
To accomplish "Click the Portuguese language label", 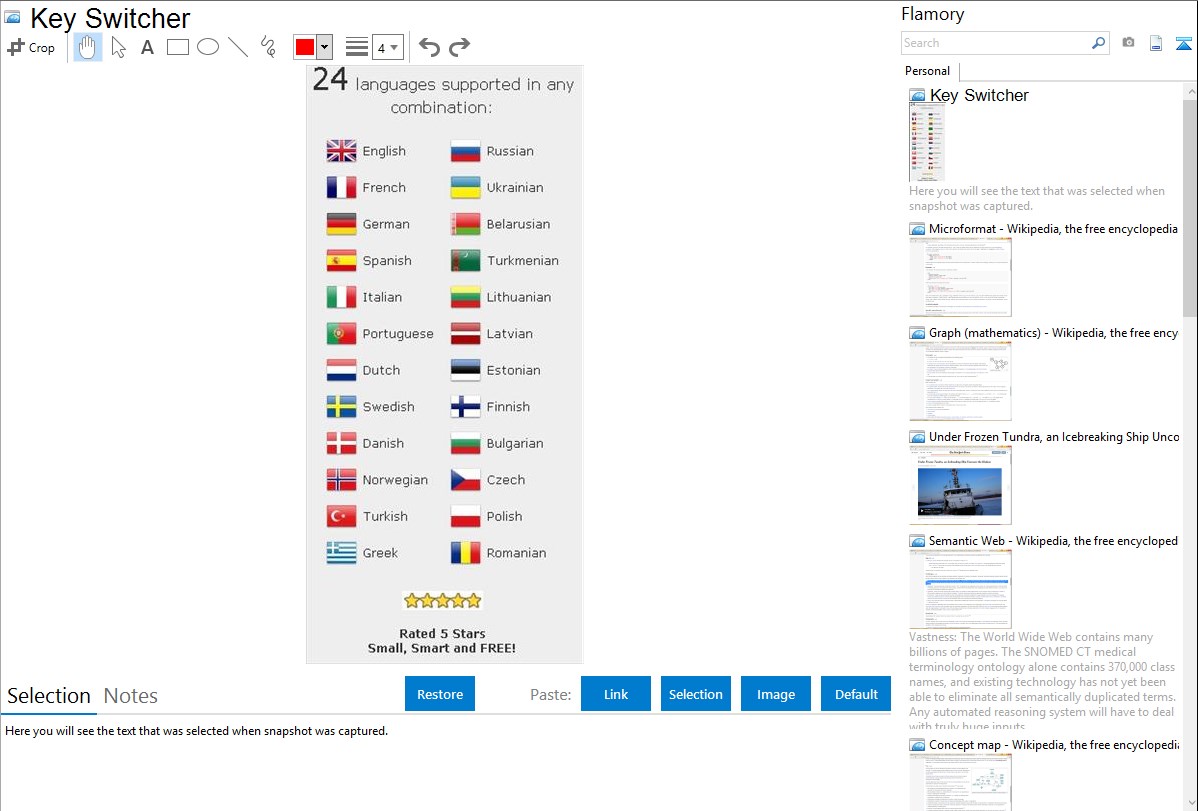I will point(398,334).
